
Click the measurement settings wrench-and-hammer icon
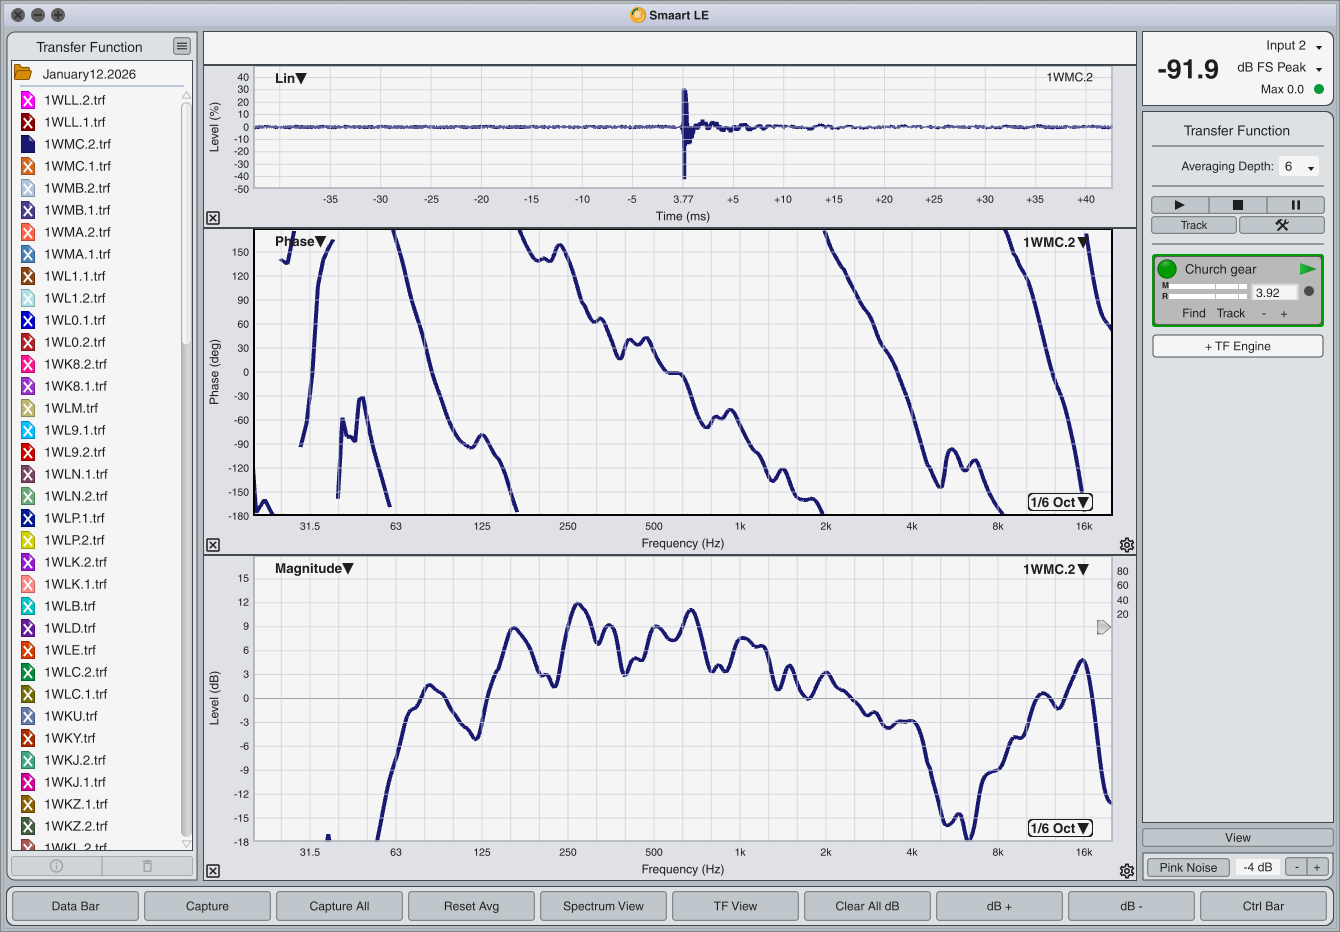coord(1281,225)
